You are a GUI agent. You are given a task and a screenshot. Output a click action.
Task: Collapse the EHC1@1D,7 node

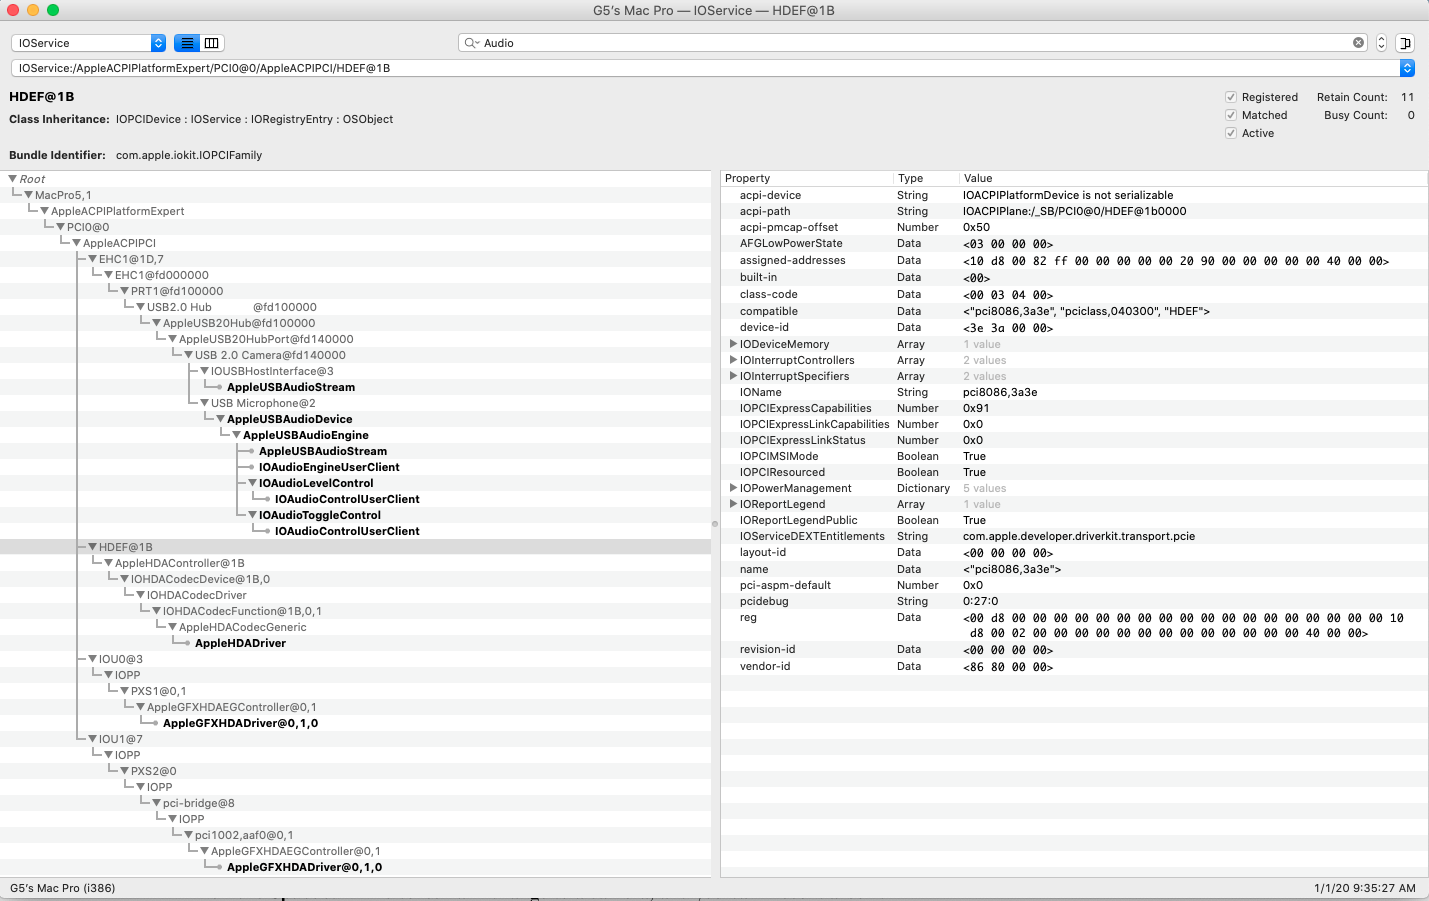[x=93, y=259]
